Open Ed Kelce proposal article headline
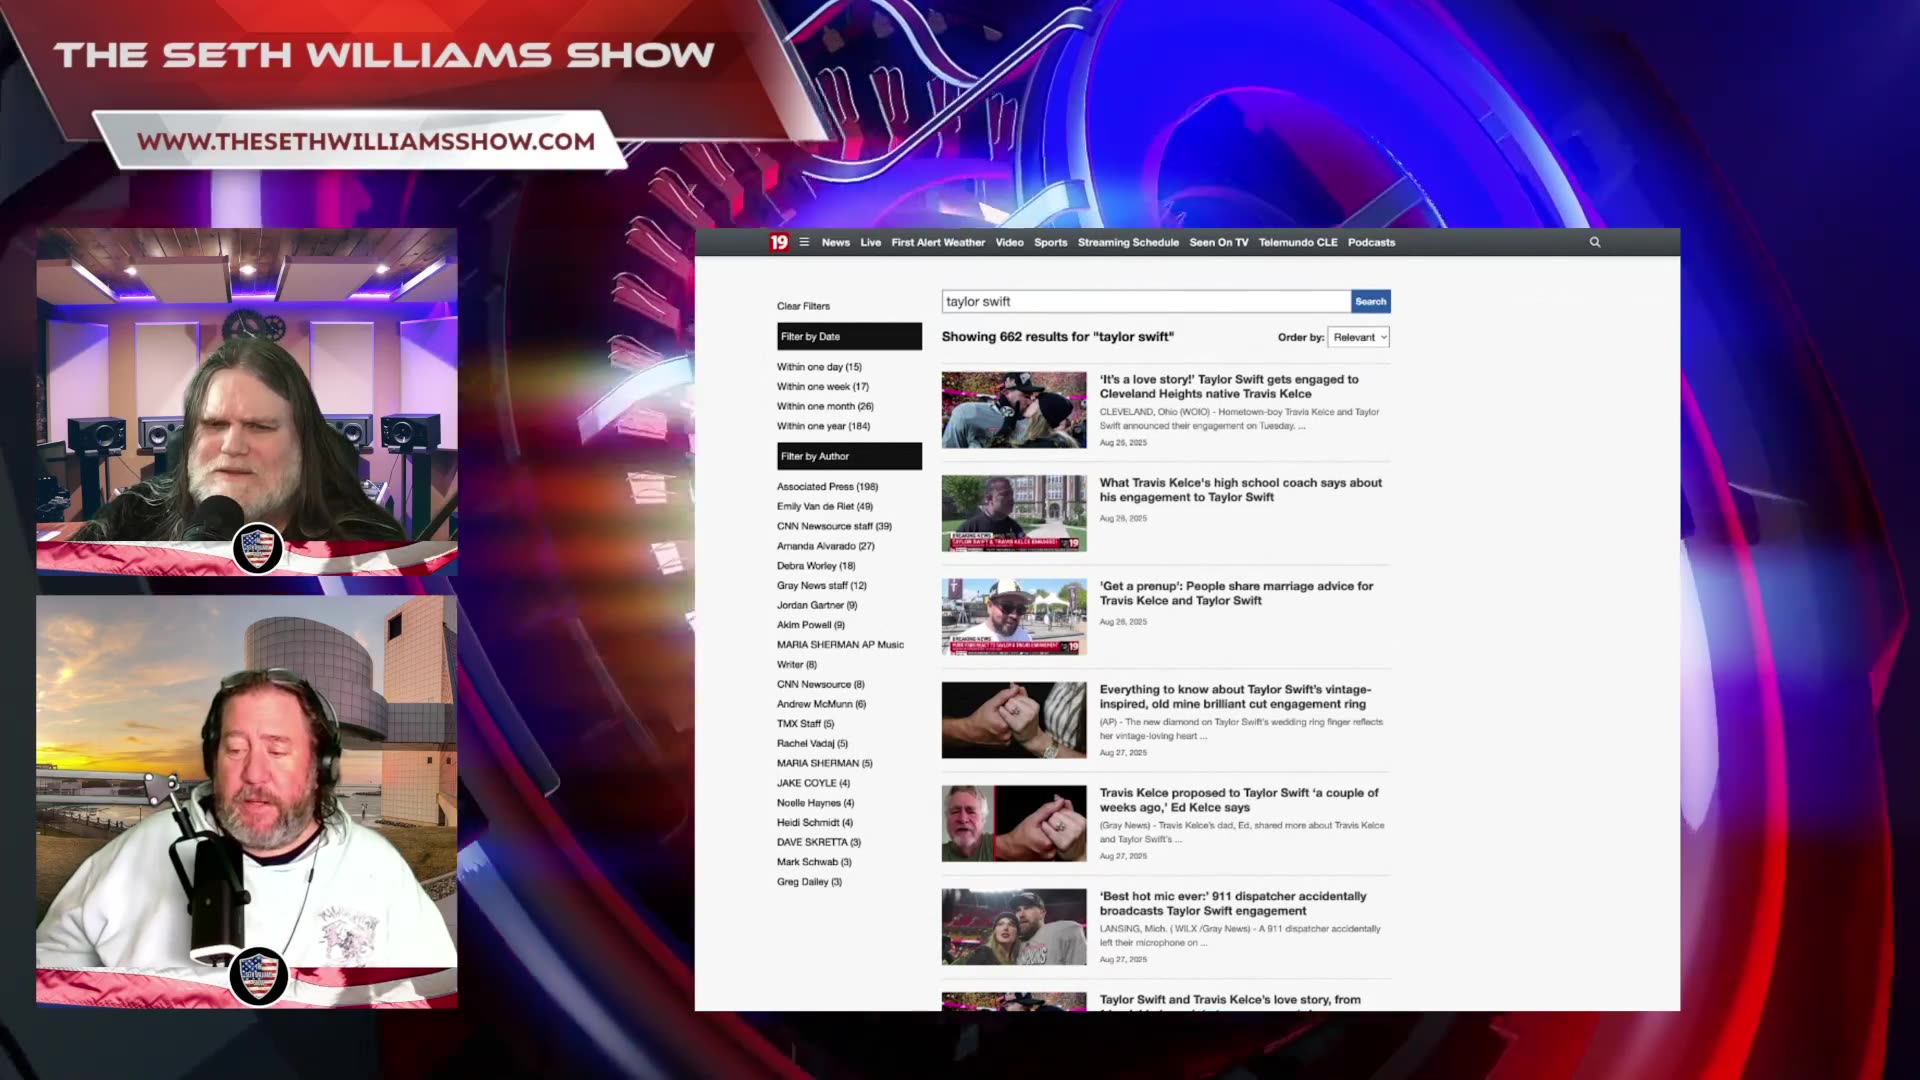Viewport: 1920px width, 1080px height. (1239, 800)
